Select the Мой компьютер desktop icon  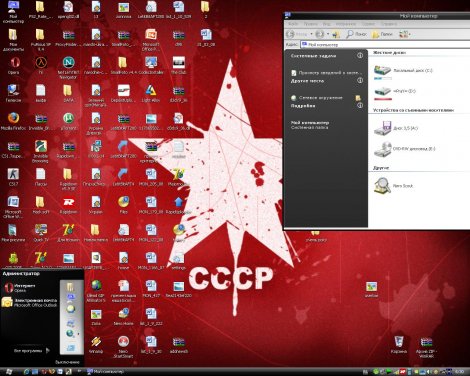[13, 12]
